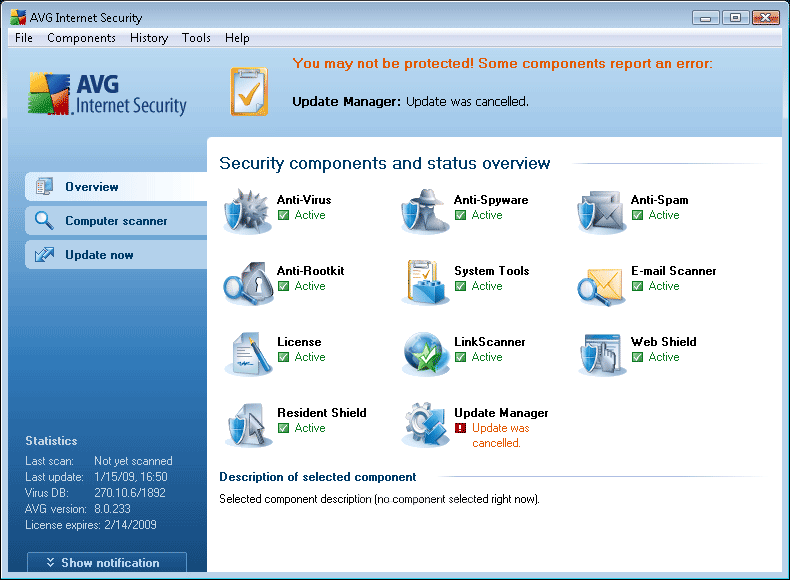Click the Statistics heading
Image resolution: width=790 pixels, height=580 pixels.
click(51, 441)
